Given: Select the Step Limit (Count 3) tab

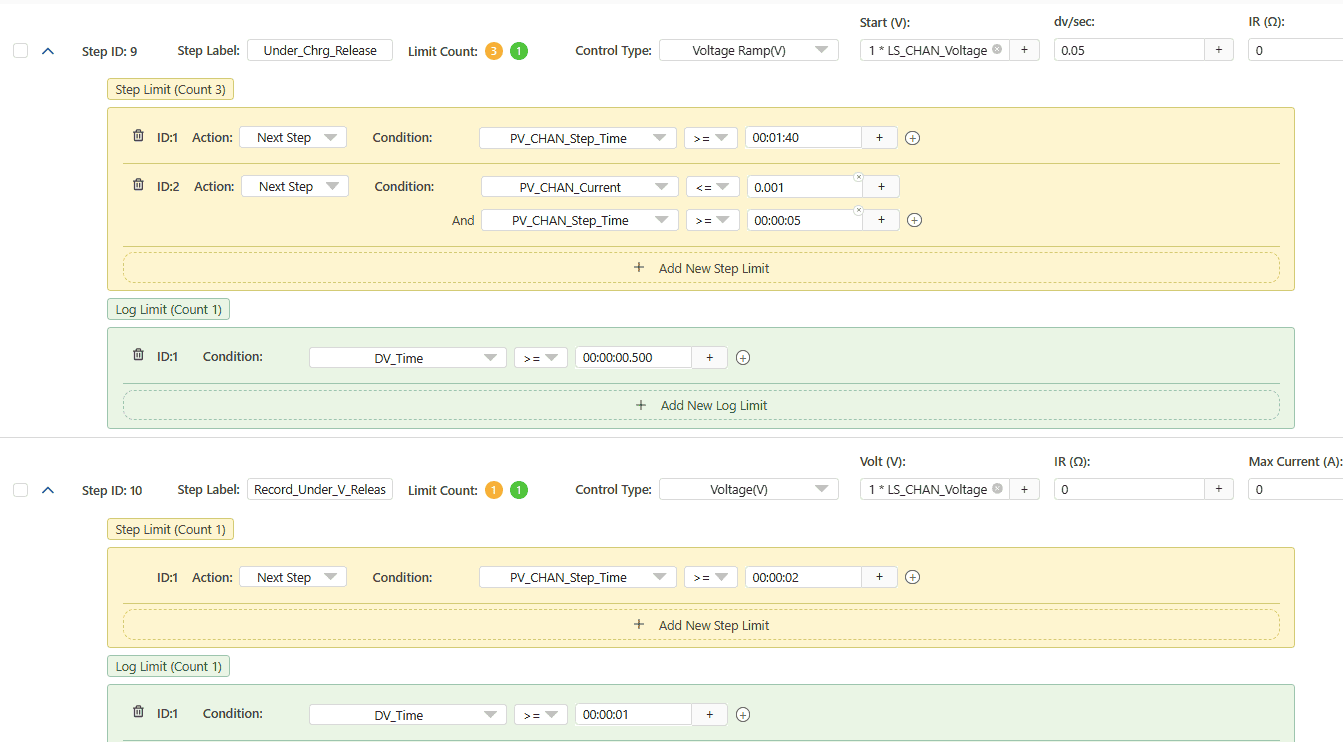Looking at the screenshot, I should tap(170, 88).
